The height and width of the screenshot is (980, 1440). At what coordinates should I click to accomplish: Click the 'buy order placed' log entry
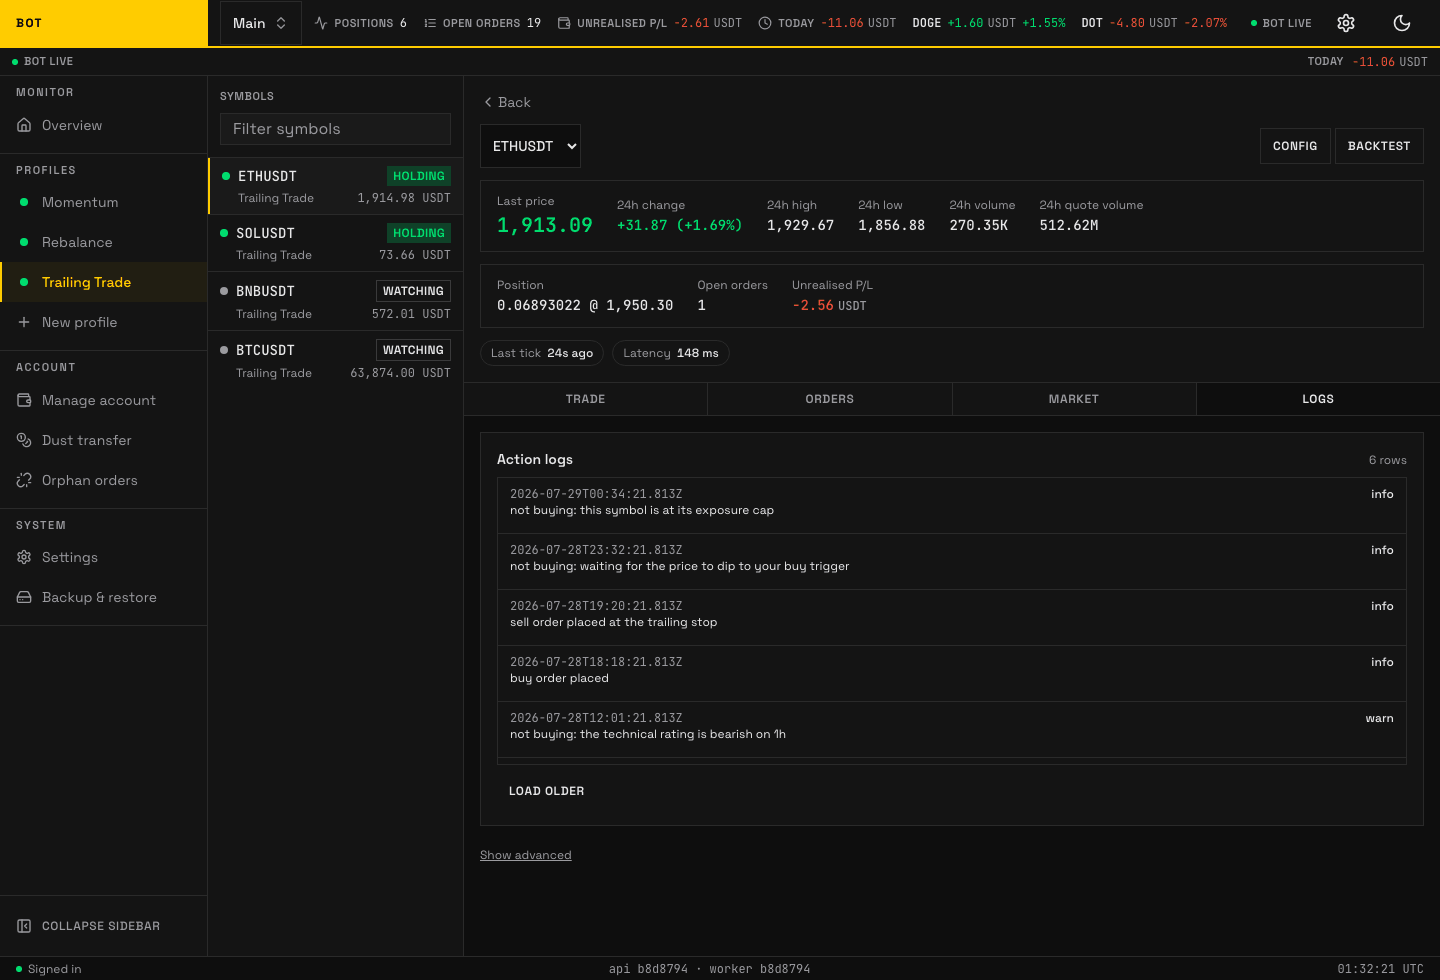pos(952,673)
